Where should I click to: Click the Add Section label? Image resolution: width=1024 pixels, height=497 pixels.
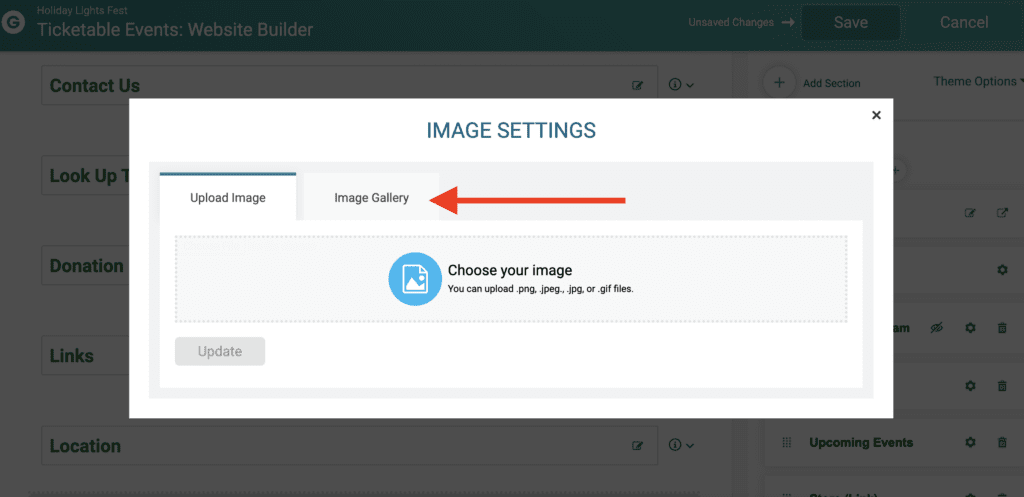(x=831, y=84)
